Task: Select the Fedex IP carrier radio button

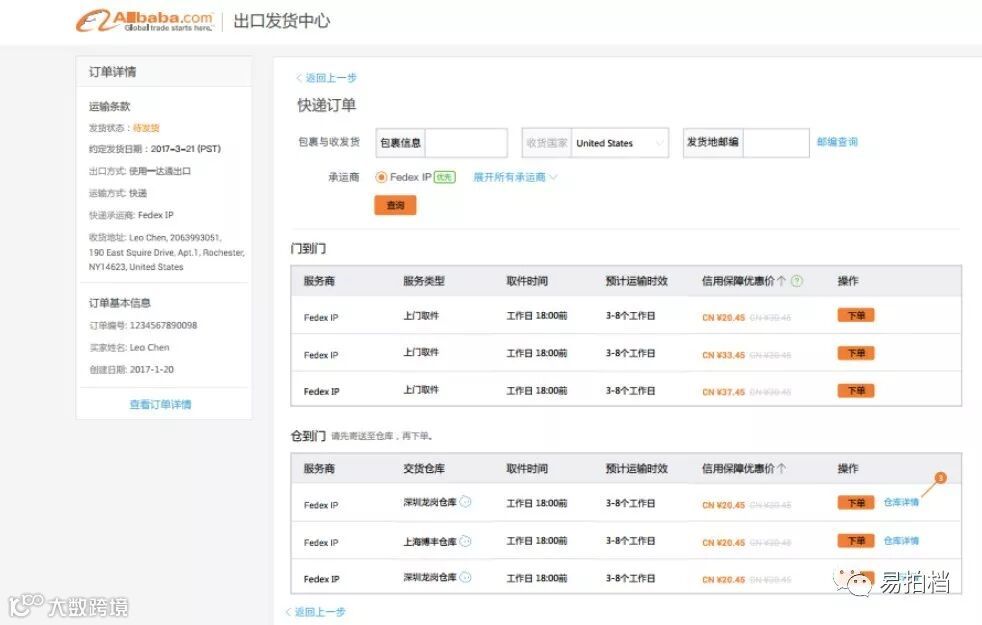Action: [381, 177]
